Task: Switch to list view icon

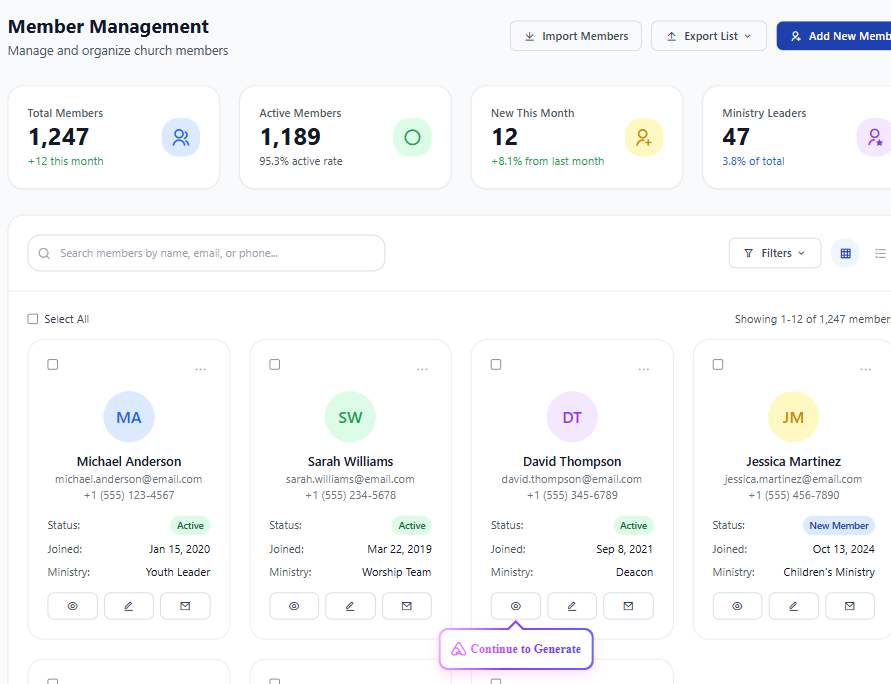Action: [880, 253]
